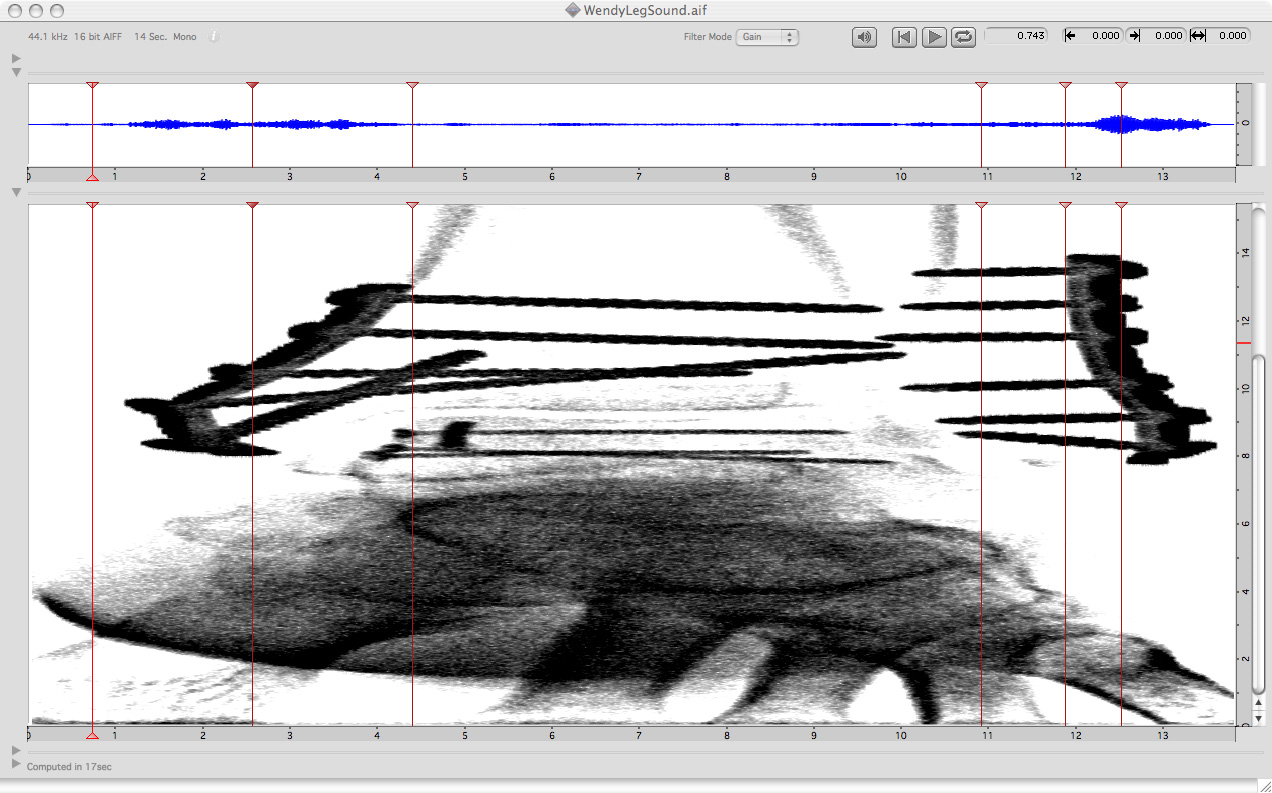
Task: Toggle the speaker audio output button
Action: coord(864,37)
